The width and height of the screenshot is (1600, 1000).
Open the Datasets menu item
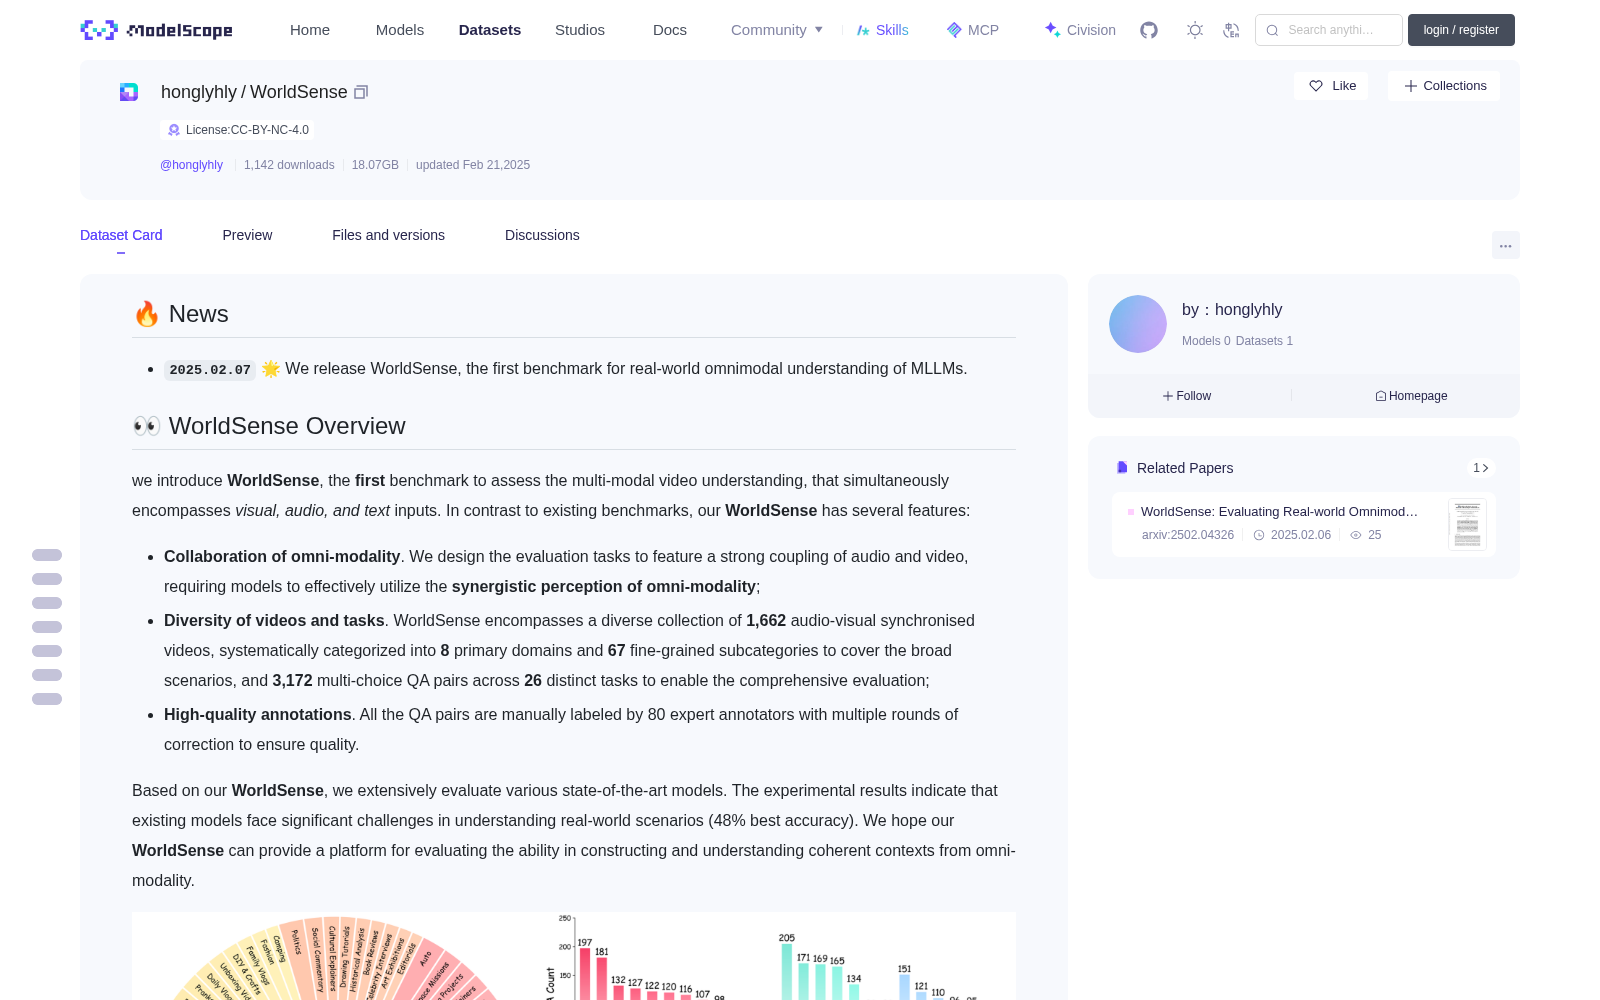pyautogui.click(x=490, y=30)
